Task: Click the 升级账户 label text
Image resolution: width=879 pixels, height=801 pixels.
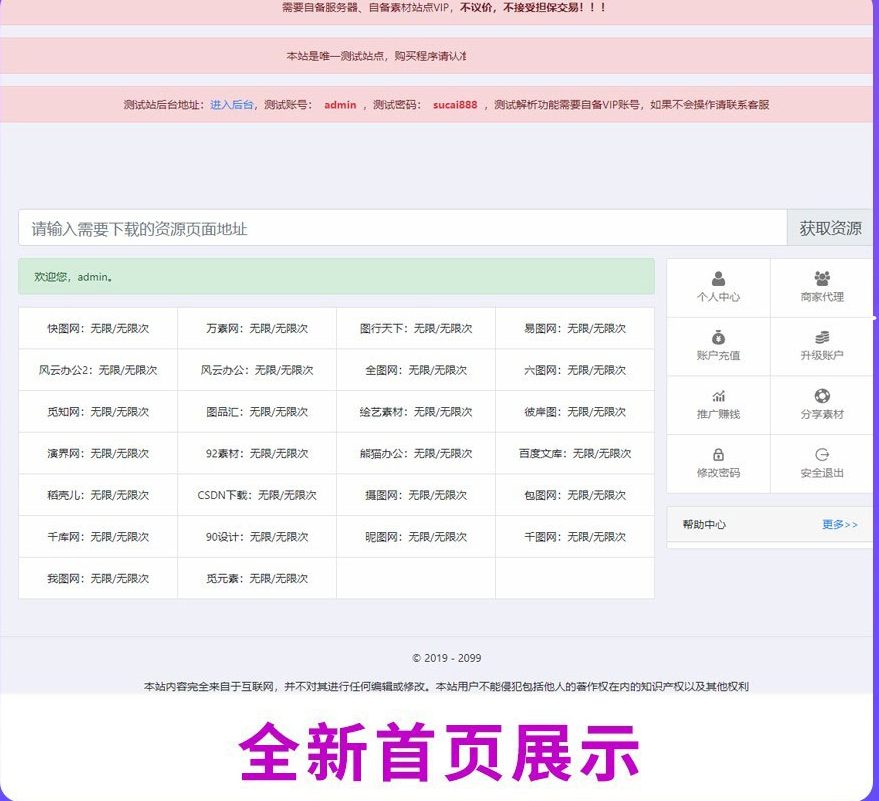Action: [x=822, y=355]
